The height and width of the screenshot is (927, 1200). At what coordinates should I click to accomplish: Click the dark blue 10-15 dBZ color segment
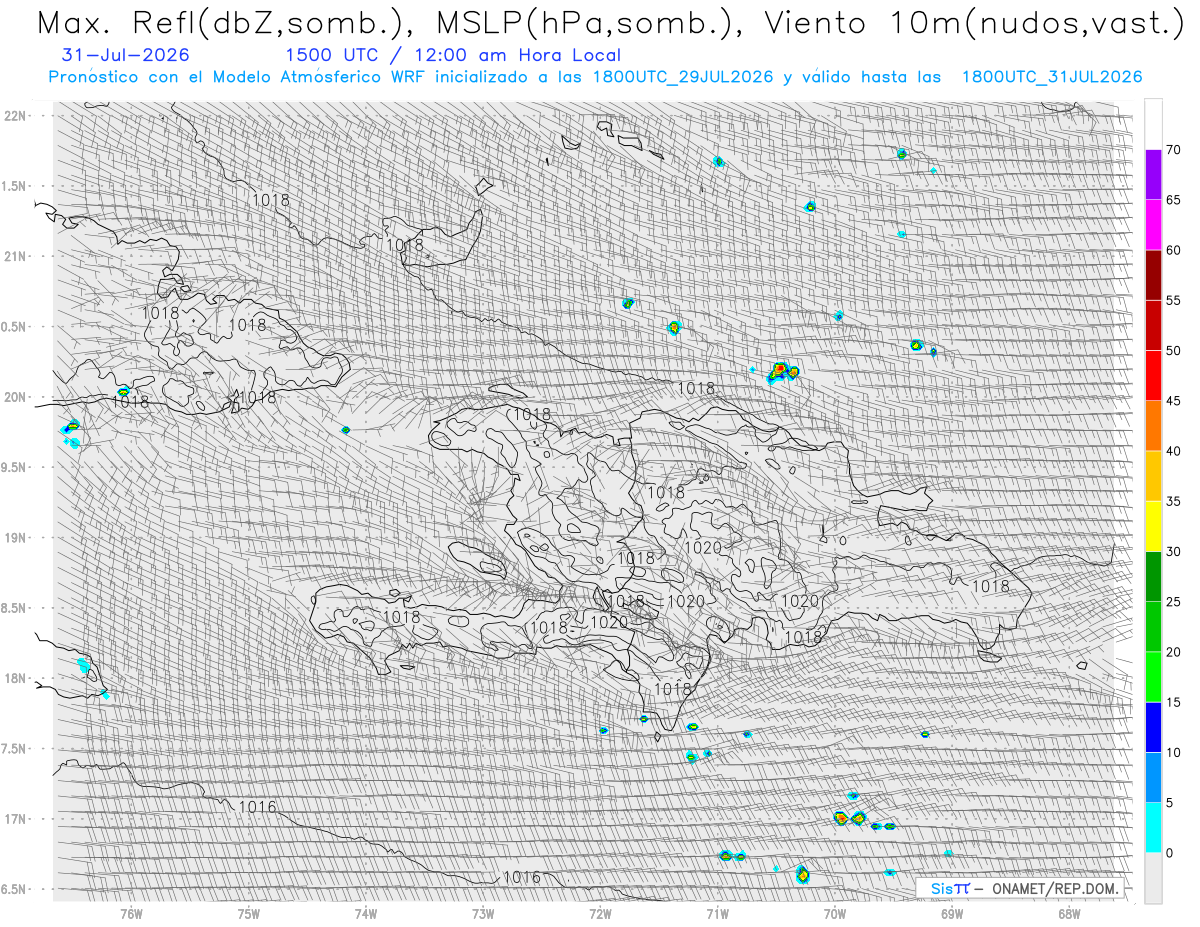coord(1153,727)
